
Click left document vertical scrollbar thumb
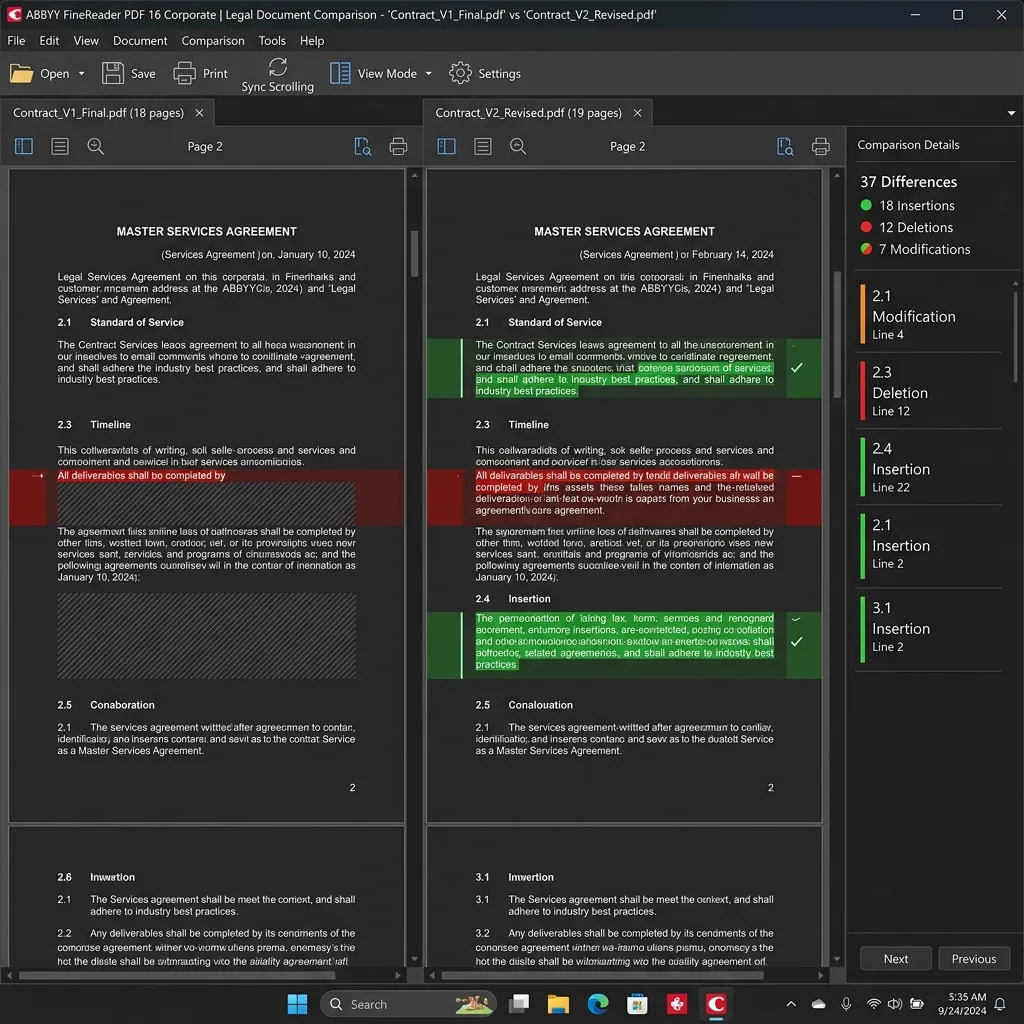(x=414, y=254)
